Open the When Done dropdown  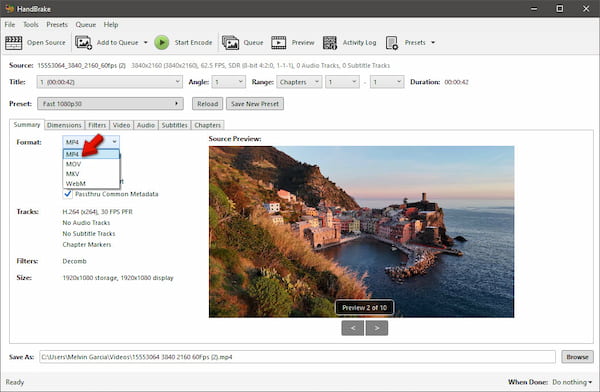tap(572, 382)
